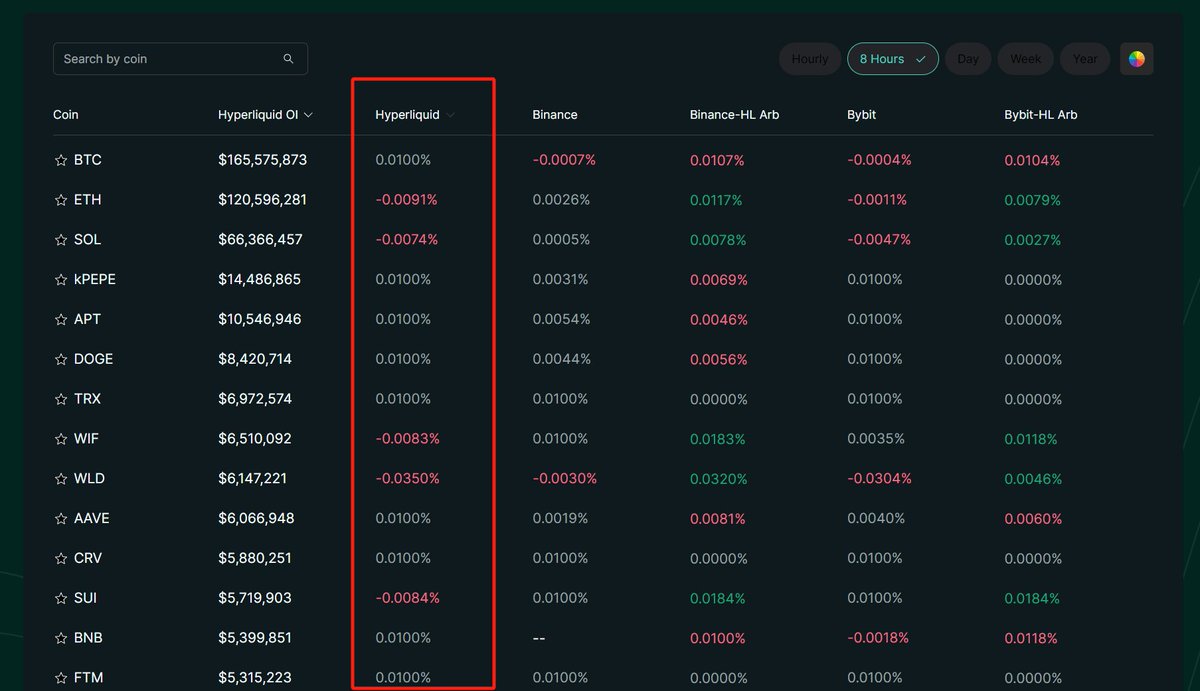Screen dimensions: 1200x691
Task: Sort by Hyperliquid OI column arrow
Action: coord(308,115)
